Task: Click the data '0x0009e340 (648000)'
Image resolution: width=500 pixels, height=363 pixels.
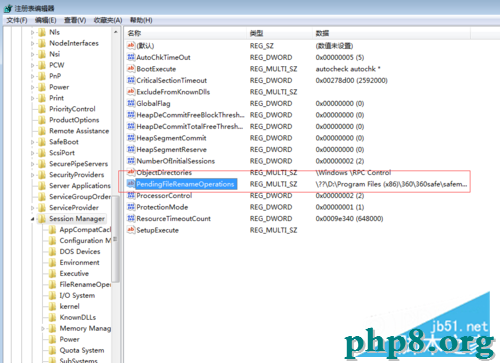Action: [349, 218]
